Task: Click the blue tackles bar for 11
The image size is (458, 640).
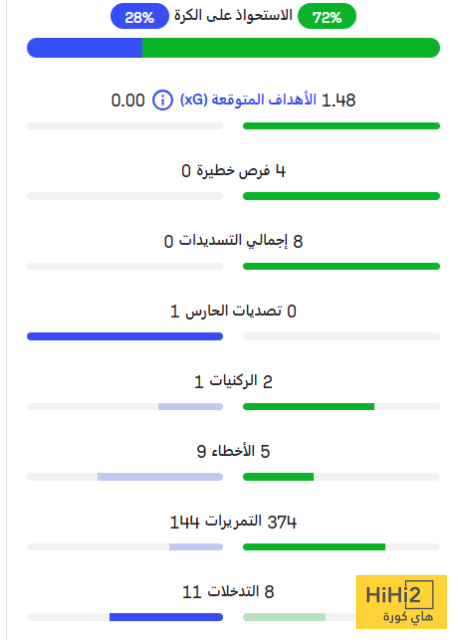Action: [166, 617]
